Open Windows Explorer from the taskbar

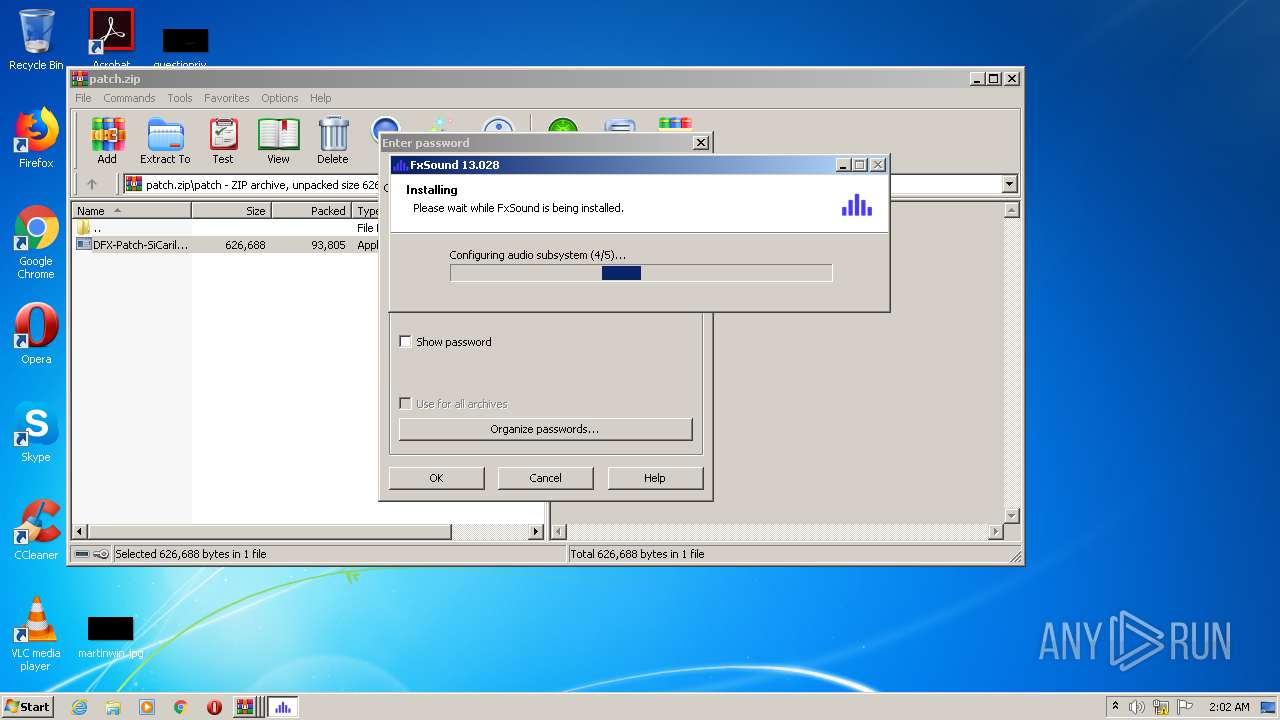(x=113, y=707)
